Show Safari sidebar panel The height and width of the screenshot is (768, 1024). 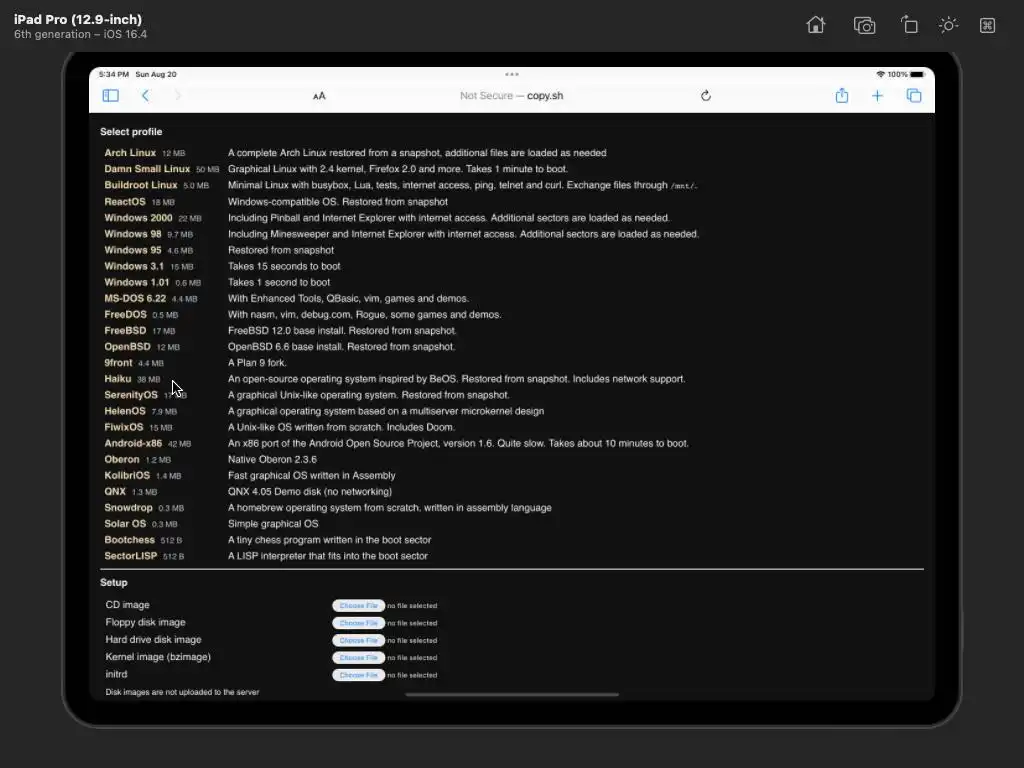coord(110,95)
